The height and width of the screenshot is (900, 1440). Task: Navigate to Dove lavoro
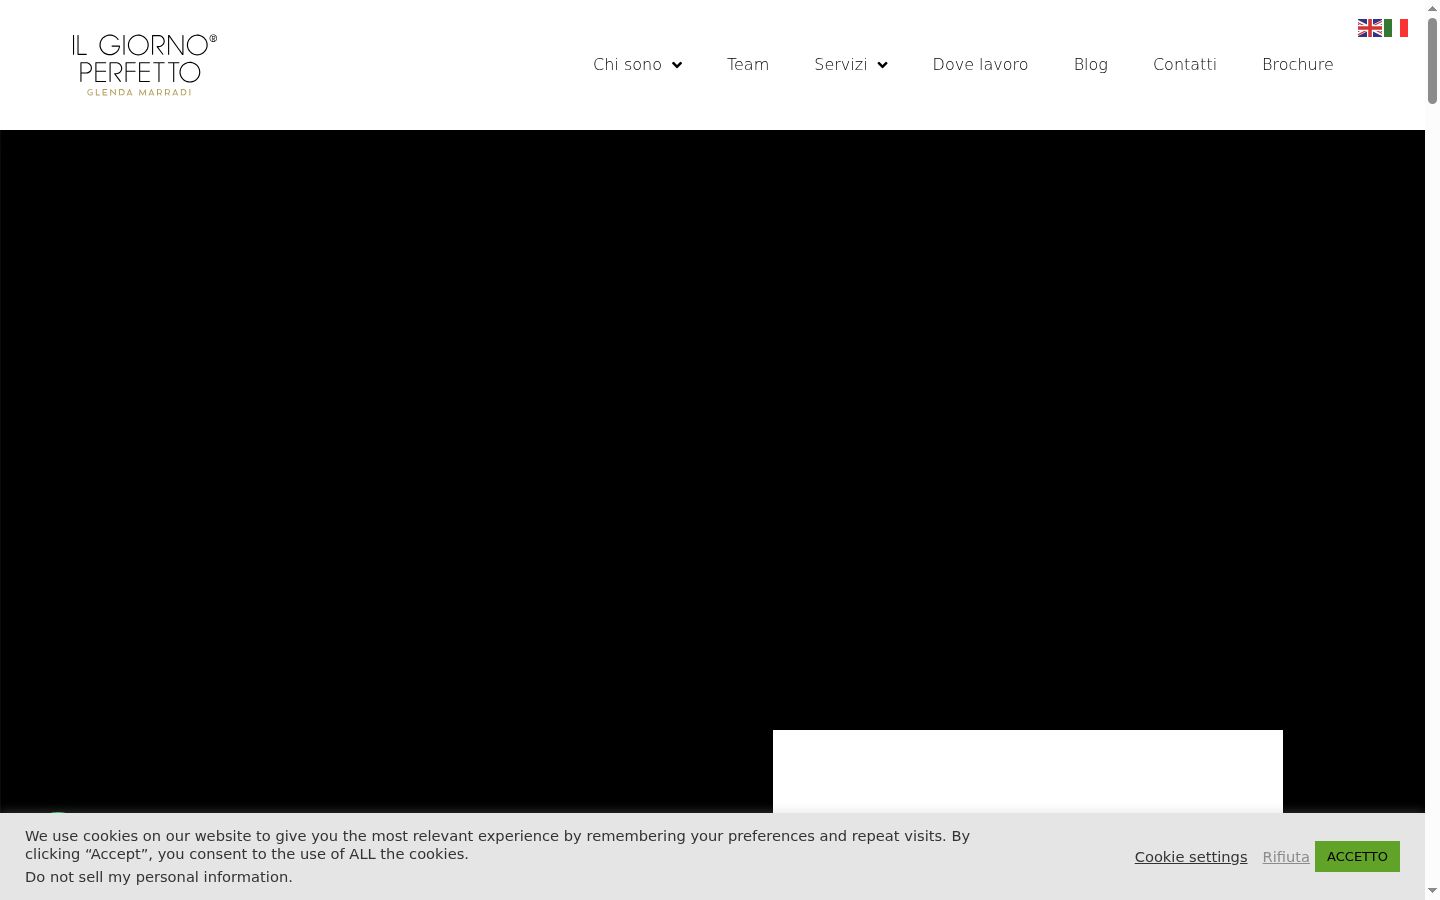coord(980,64)
